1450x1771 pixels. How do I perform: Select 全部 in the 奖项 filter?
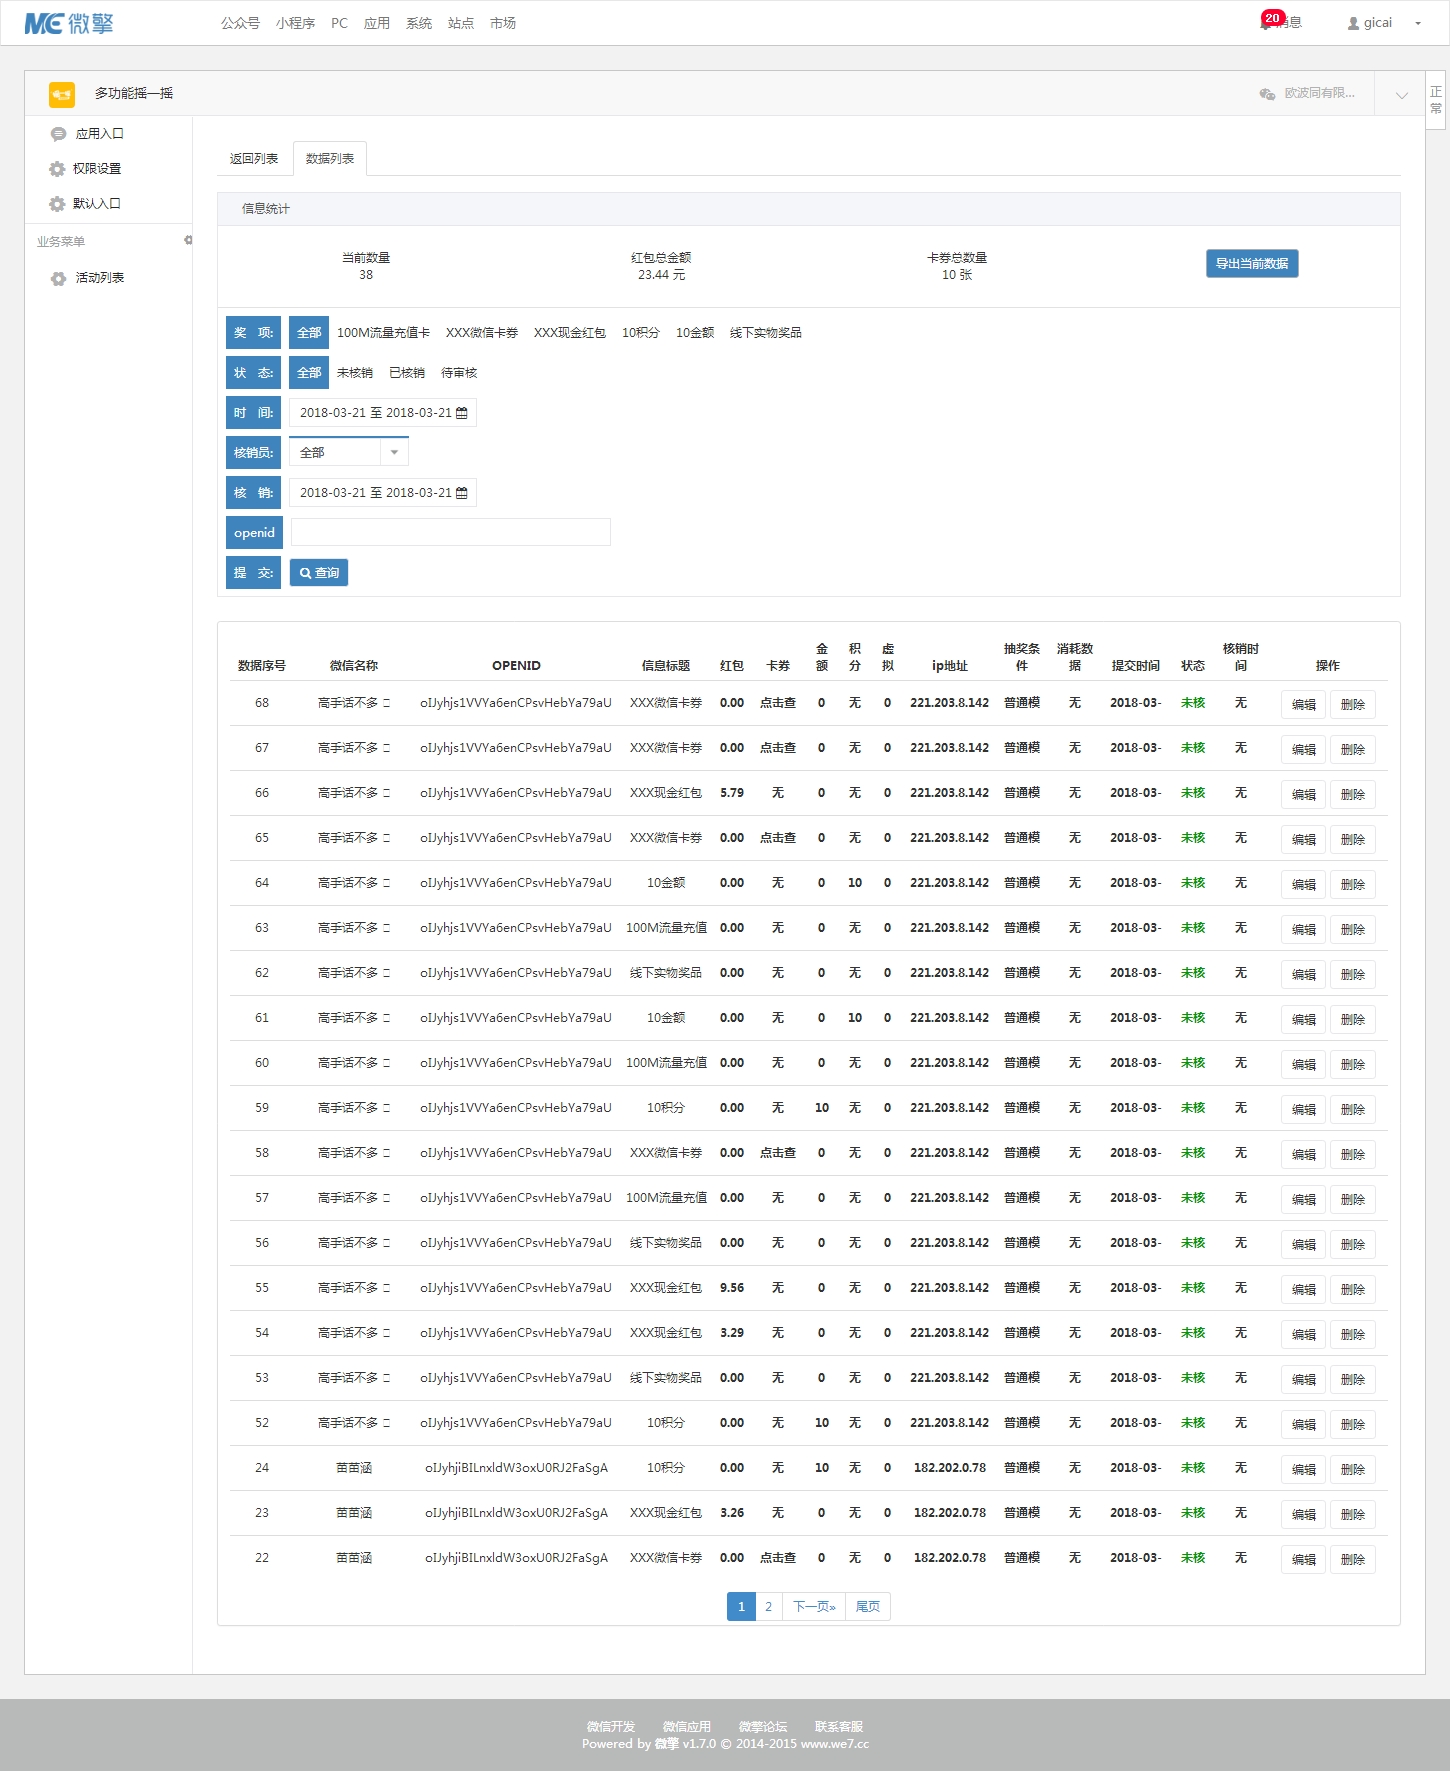[x=309, y=333]
